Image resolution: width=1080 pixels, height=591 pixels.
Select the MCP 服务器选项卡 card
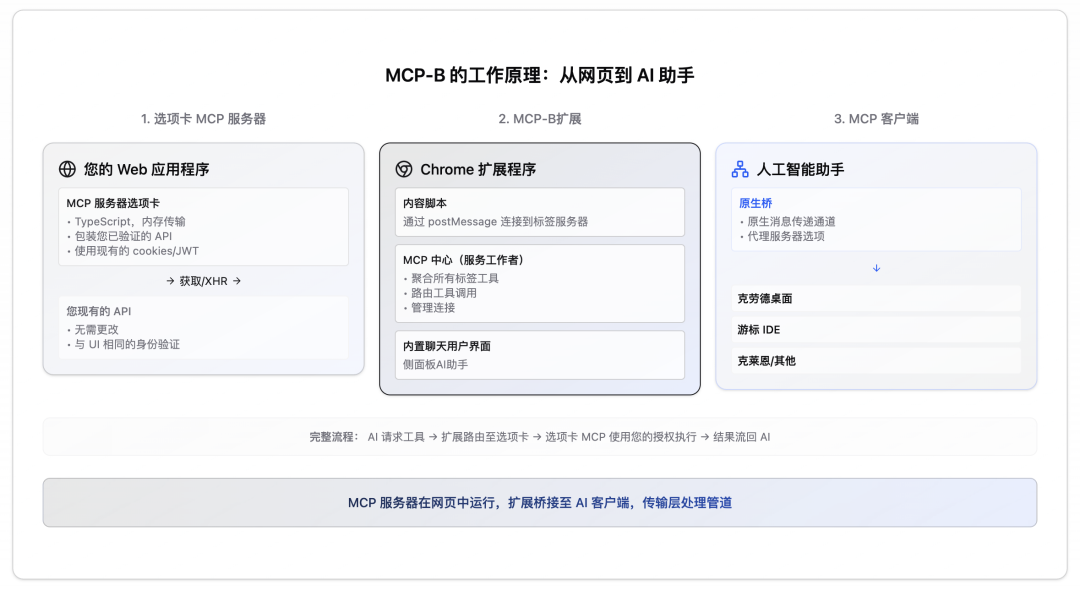[x=203, y=227]
